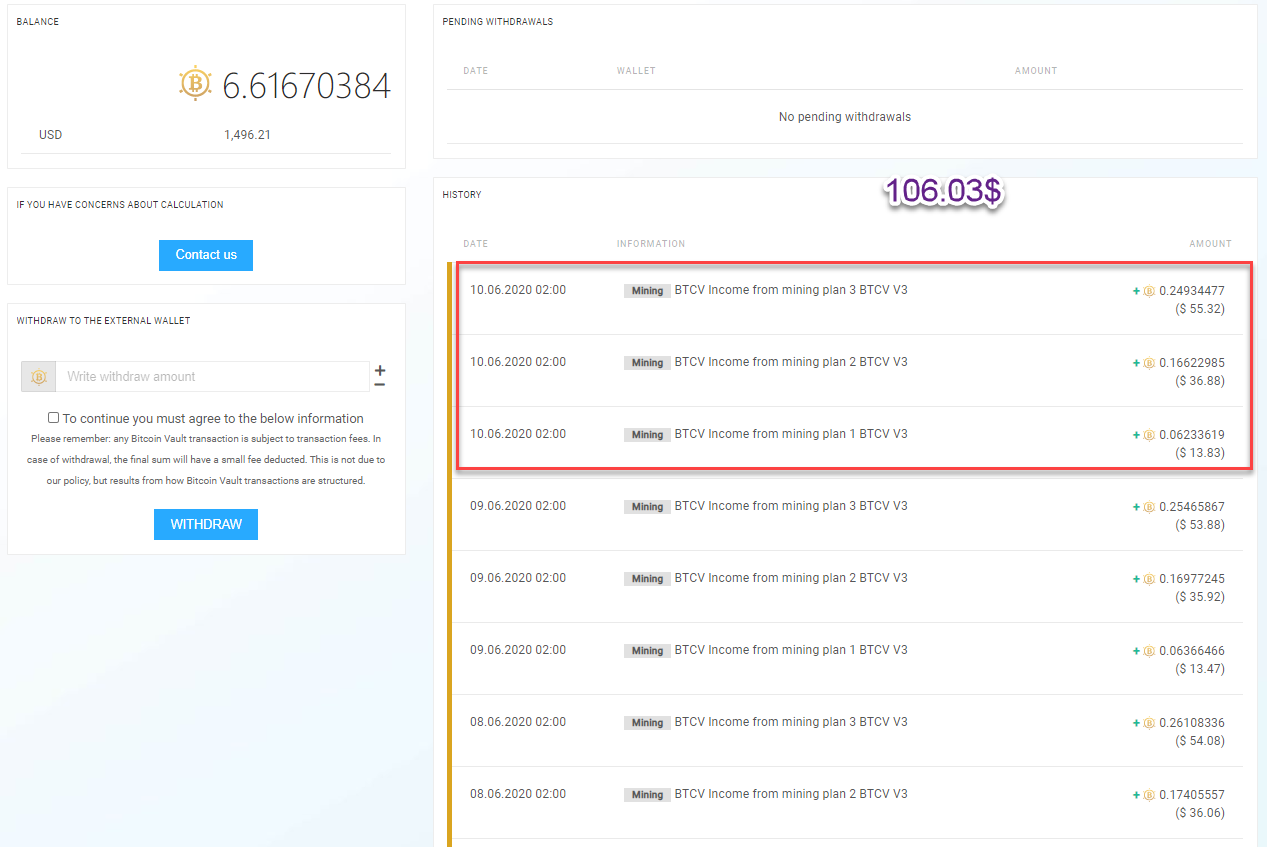Click the large Bitcoin Vault balance icon
Viewport: 1267px width, 847px height.
(195, 84)
